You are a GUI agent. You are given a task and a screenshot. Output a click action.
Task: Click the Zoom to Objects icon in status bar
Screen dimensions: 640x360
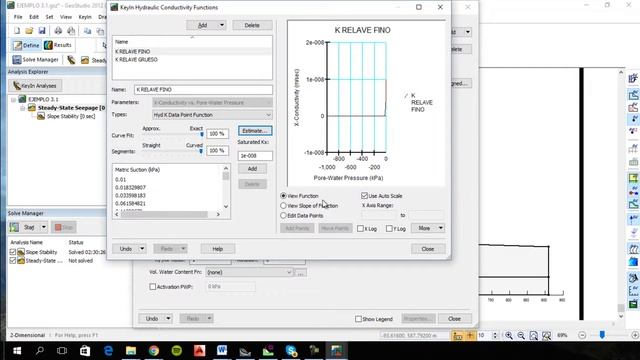click(546, 335)
